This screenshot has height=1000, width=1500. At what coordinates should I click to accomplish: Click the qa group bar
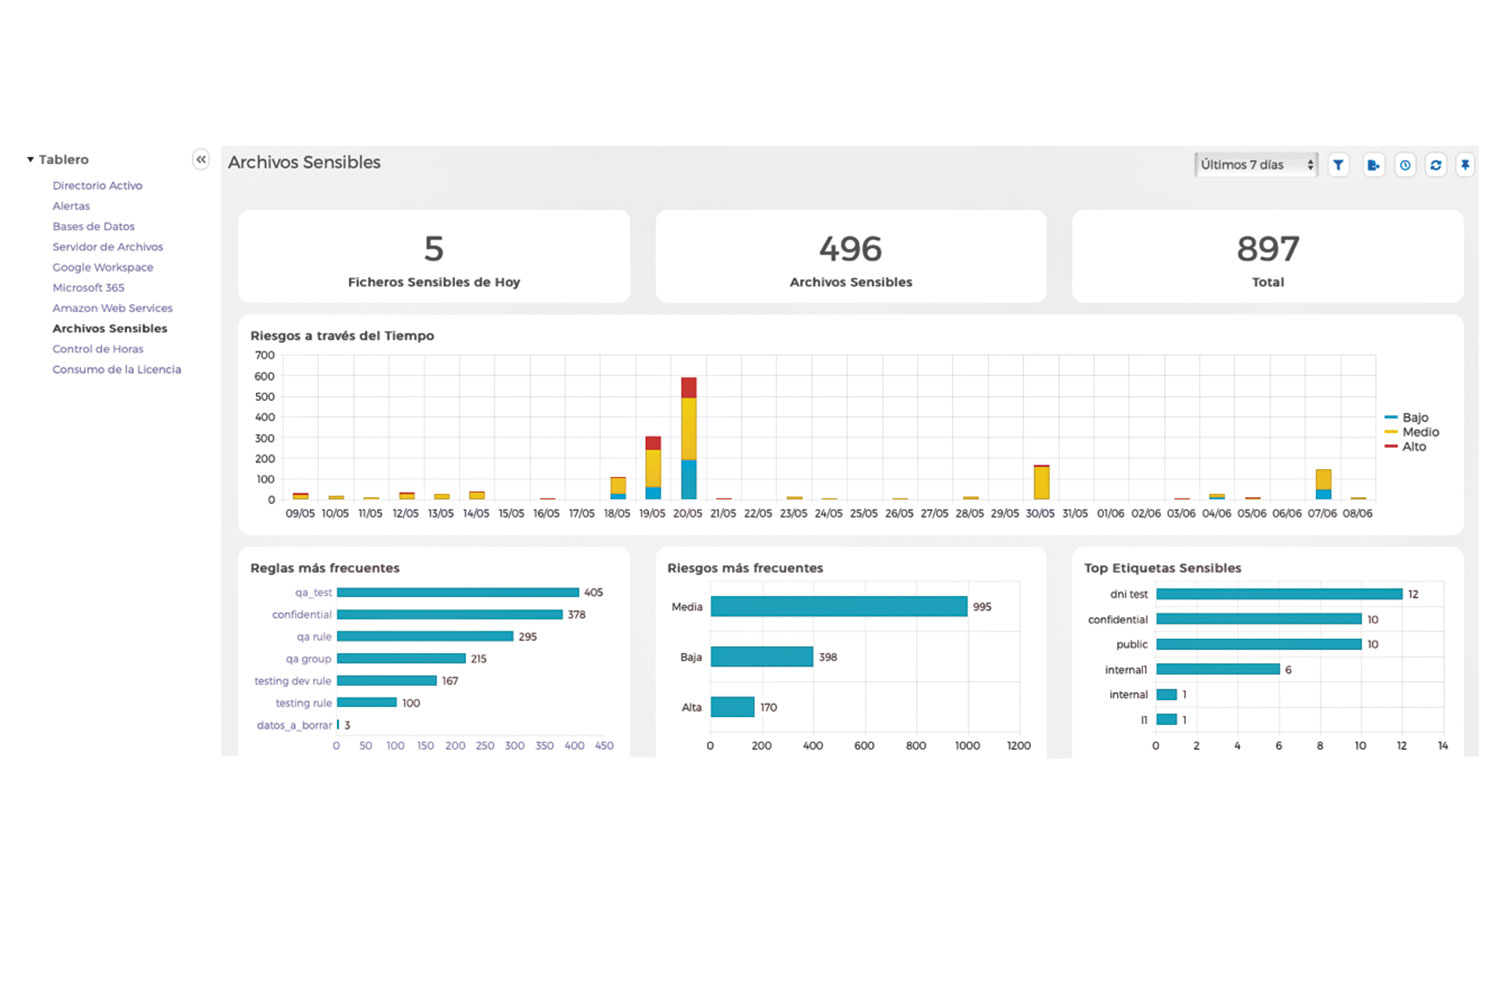pos(401,658)
